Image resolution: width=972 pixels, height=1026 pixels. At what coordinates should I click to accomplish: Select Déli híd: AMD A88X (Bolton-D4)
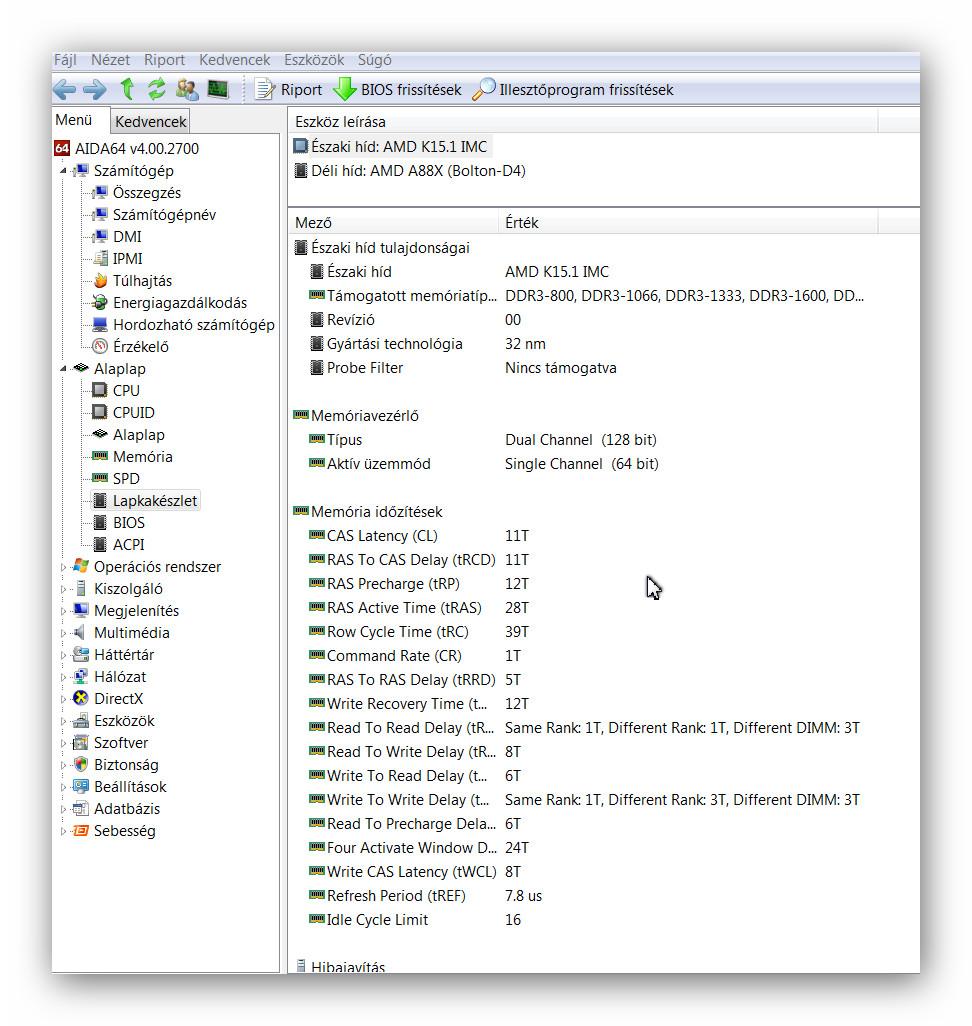tap(410, 171)
